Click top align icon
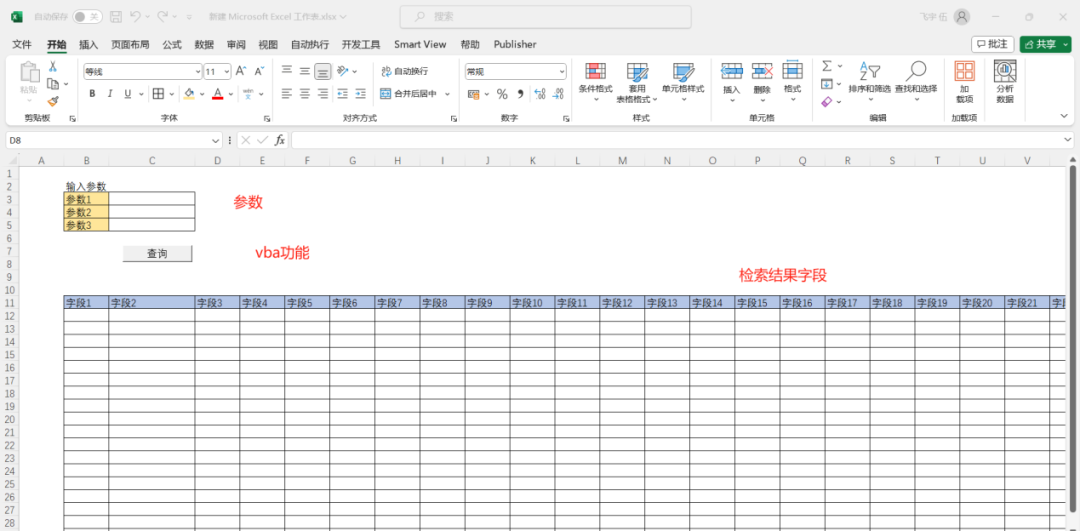Image resolution: width=1080 pixels, height=531 pixels. click(287, 70)
